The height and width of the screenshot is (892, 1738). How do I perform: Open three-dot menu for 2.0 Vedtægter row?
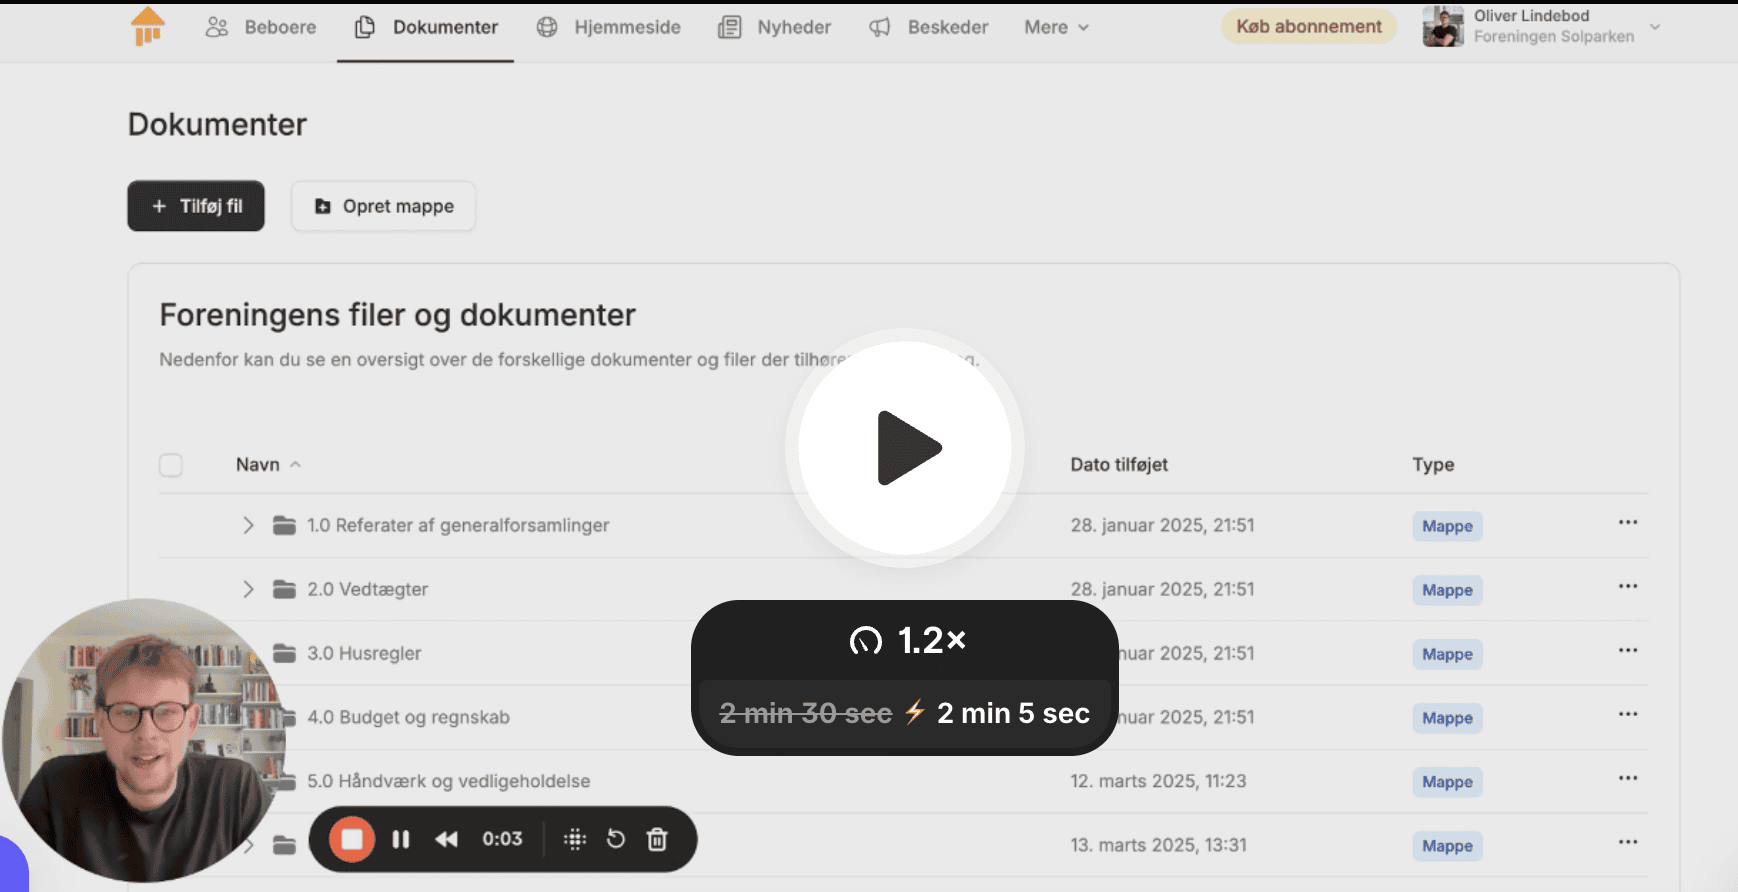pos(1627,587)
